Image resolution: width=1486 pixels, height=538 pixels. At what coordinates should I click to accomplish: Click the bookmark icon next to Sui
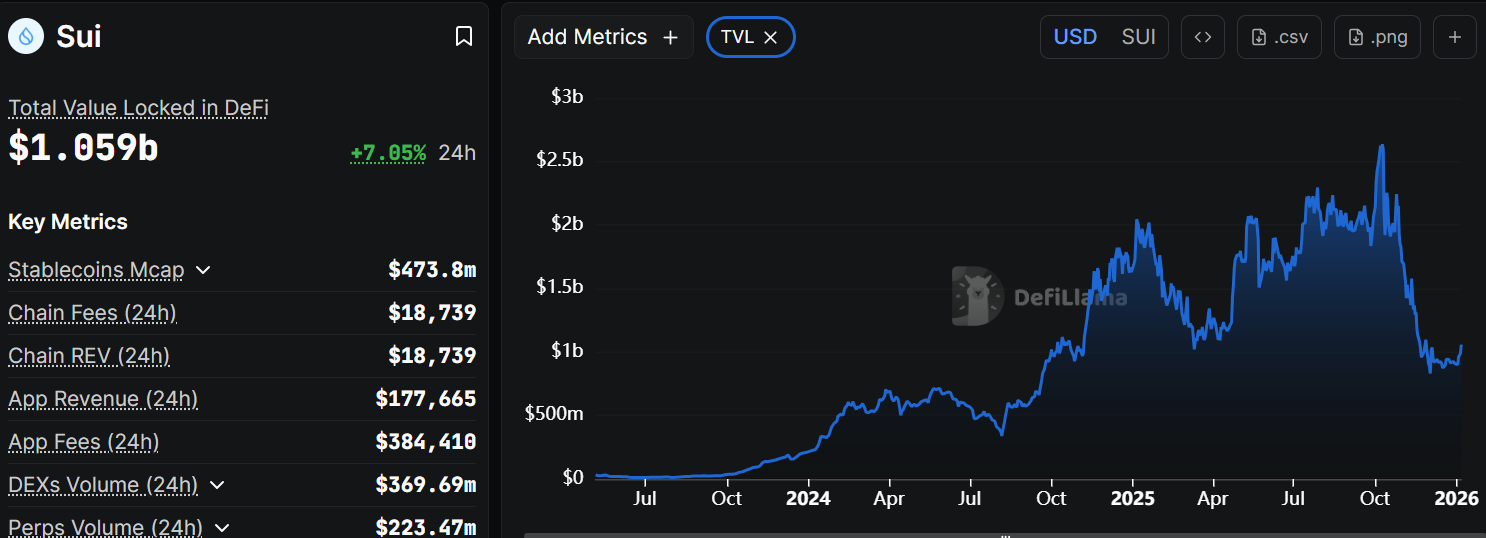coord(464,37)
